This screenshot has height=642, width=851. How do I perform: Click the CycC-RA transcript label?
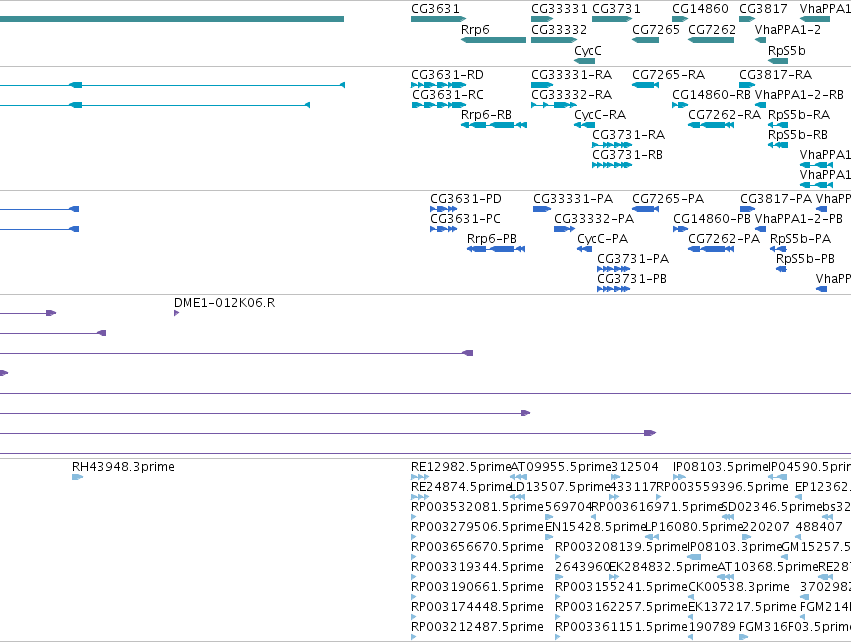click(x=600, y=115)
